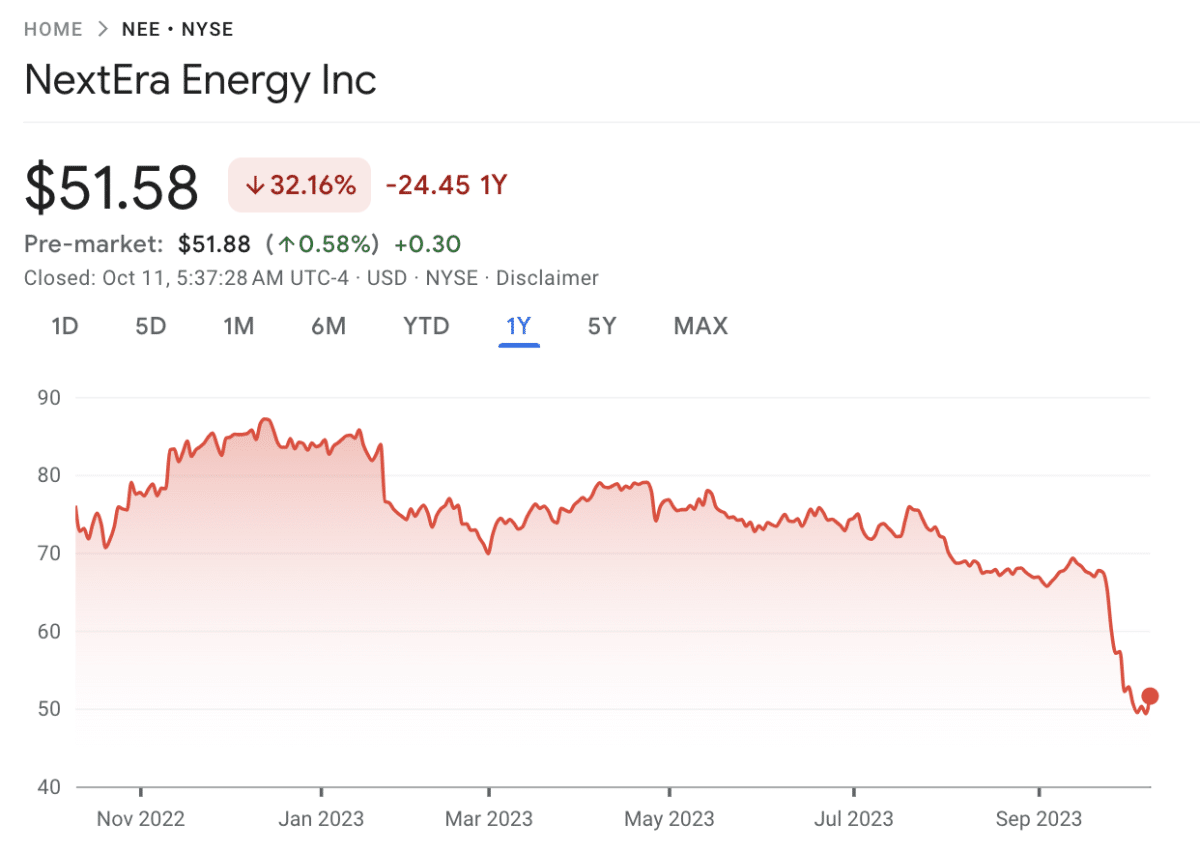Switch to the 1M chart view
This screenshot has width=1200, height=852.
point(239,325)
